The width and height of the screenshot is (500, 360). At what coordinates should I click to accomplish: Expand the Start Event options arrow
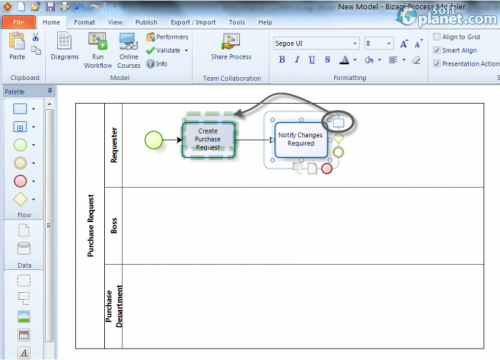[x=33, y=145]
